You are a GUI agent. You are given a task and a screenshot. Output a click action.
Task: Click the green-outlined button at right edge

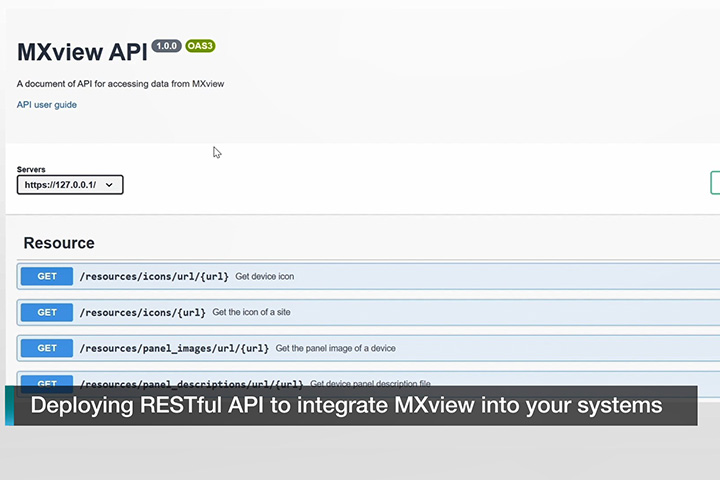(x=714, y=182)
